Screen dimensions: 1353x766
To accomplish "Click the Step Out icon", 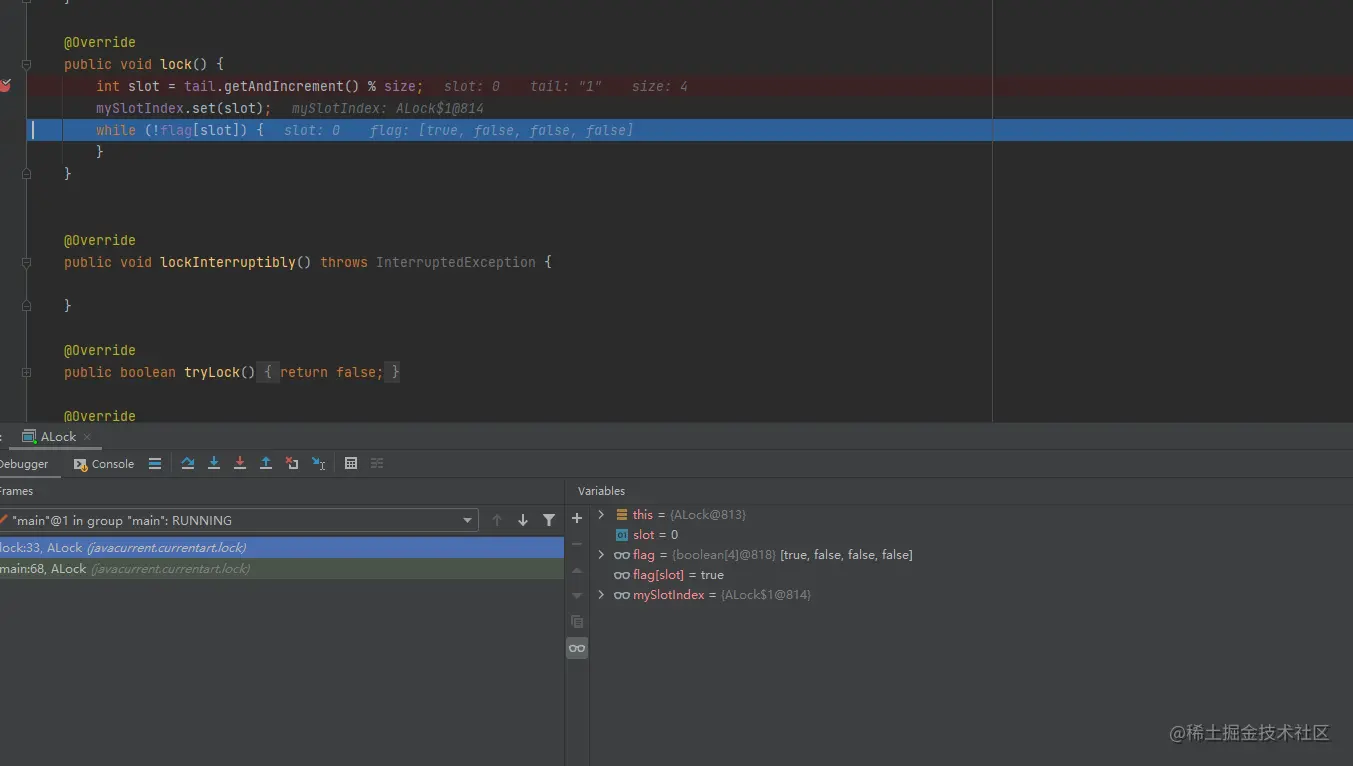I will [266, 463].
